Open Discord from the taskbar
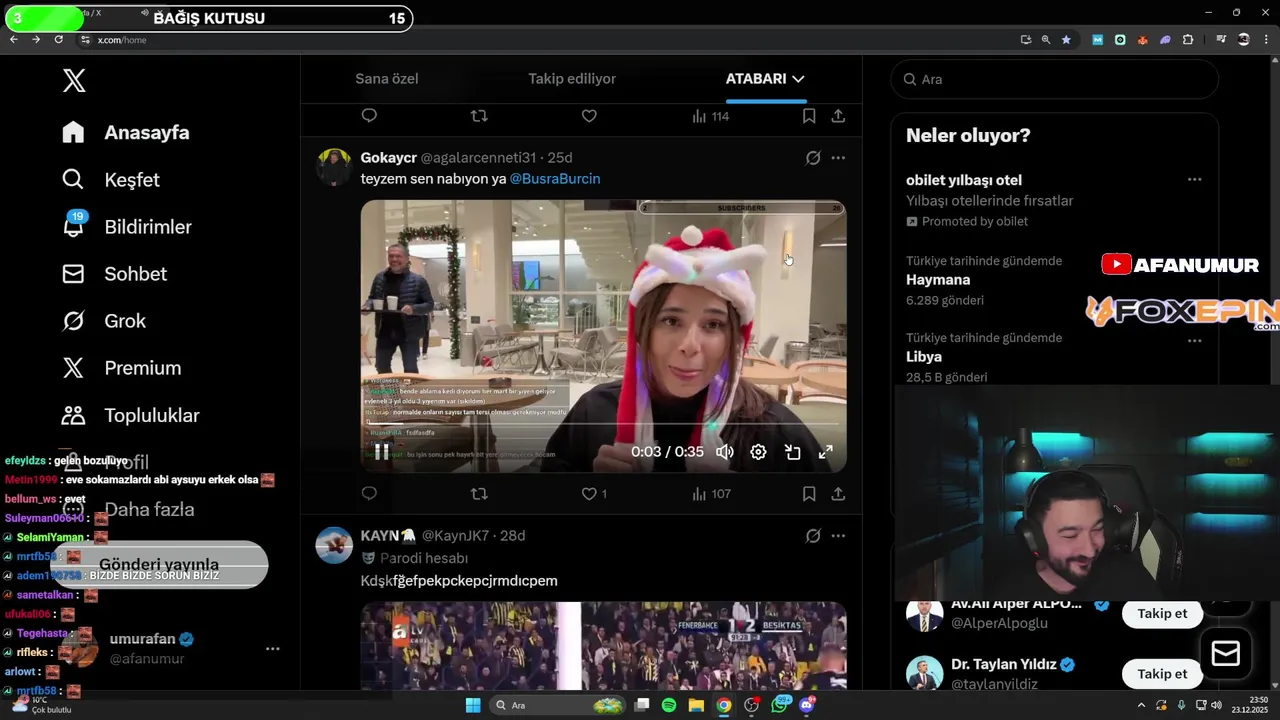 click(x=807, y=705)
